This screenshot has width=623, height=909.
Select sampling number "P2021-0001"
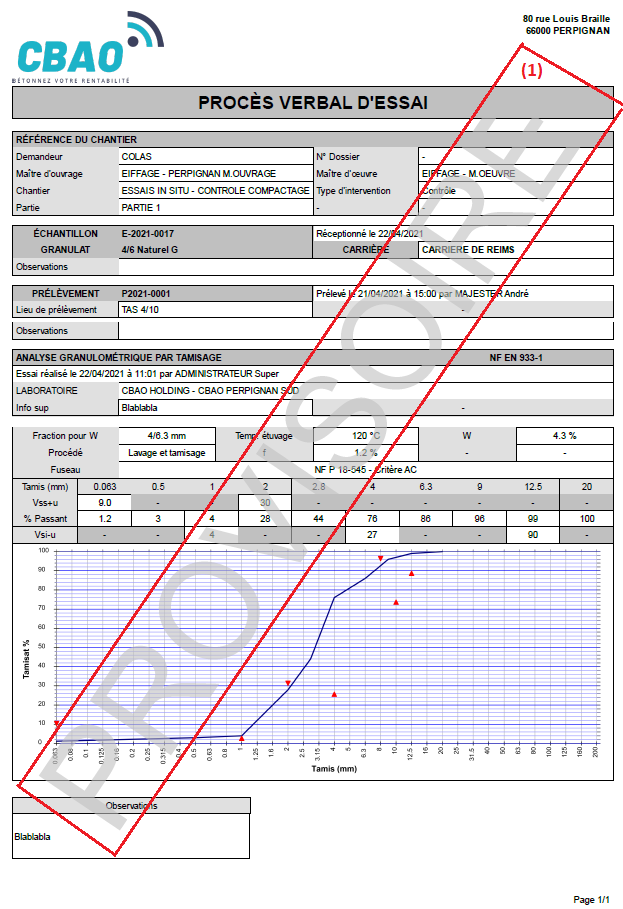(x=145, y=294)
